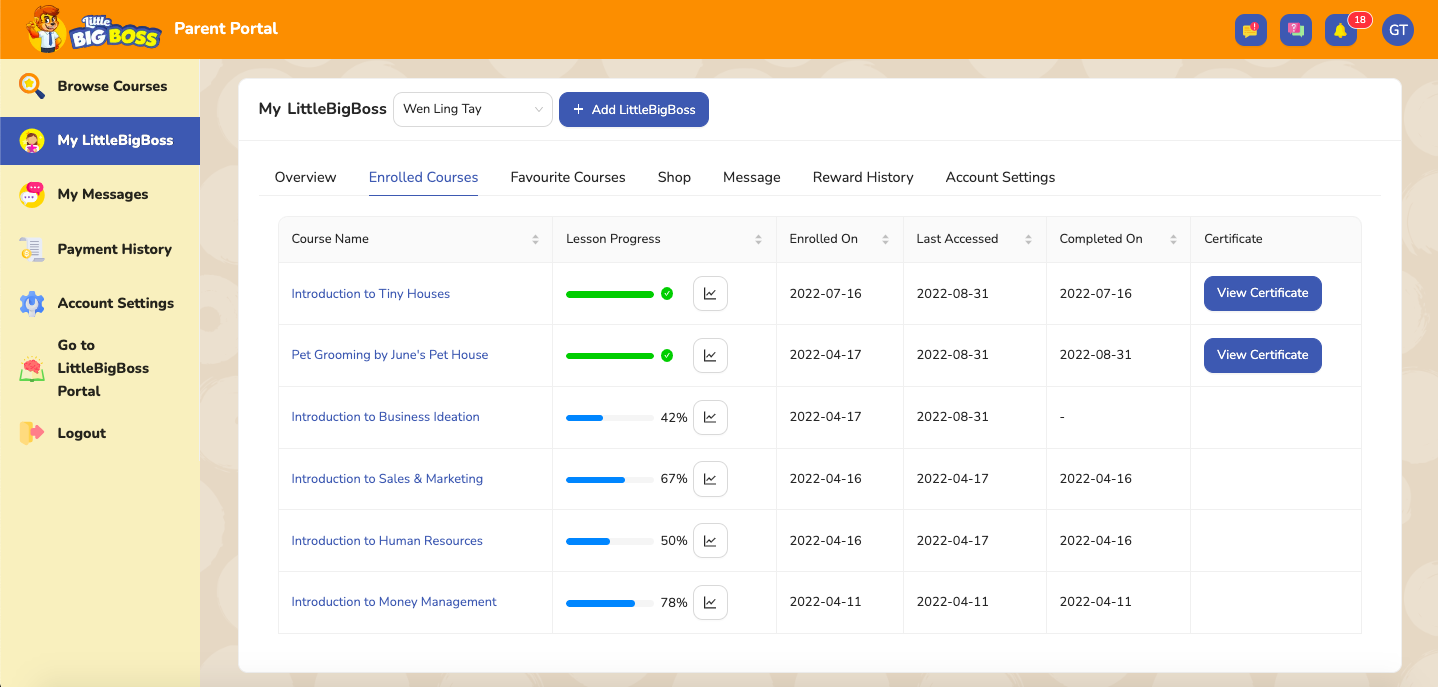Go to LittleBigBoss Portal via sidebar icon
Screen dimensions: 1438x687
coord(32,369)
